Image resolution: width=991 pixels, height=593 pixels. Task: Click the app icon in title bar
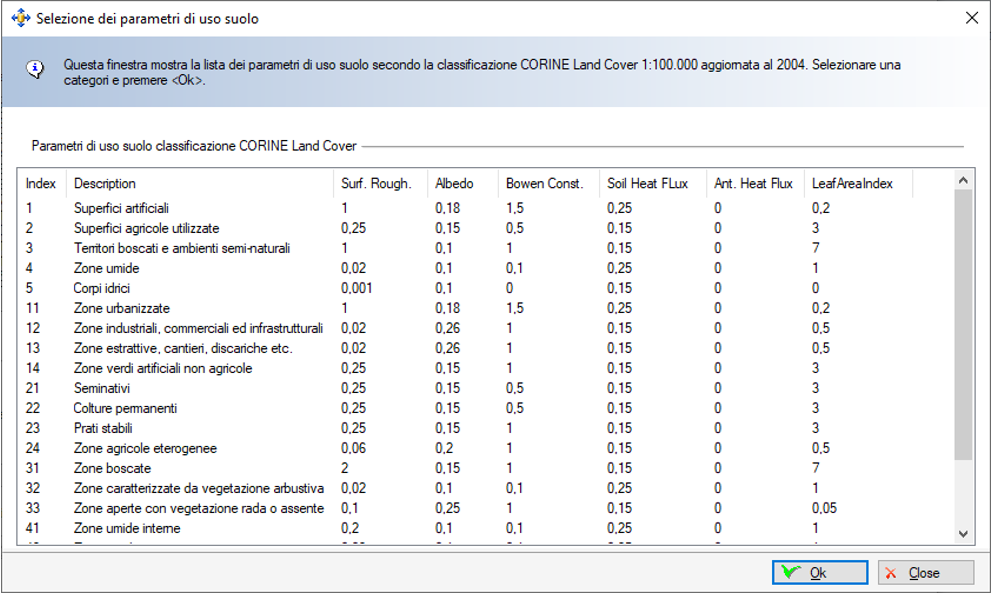(19, 18)
